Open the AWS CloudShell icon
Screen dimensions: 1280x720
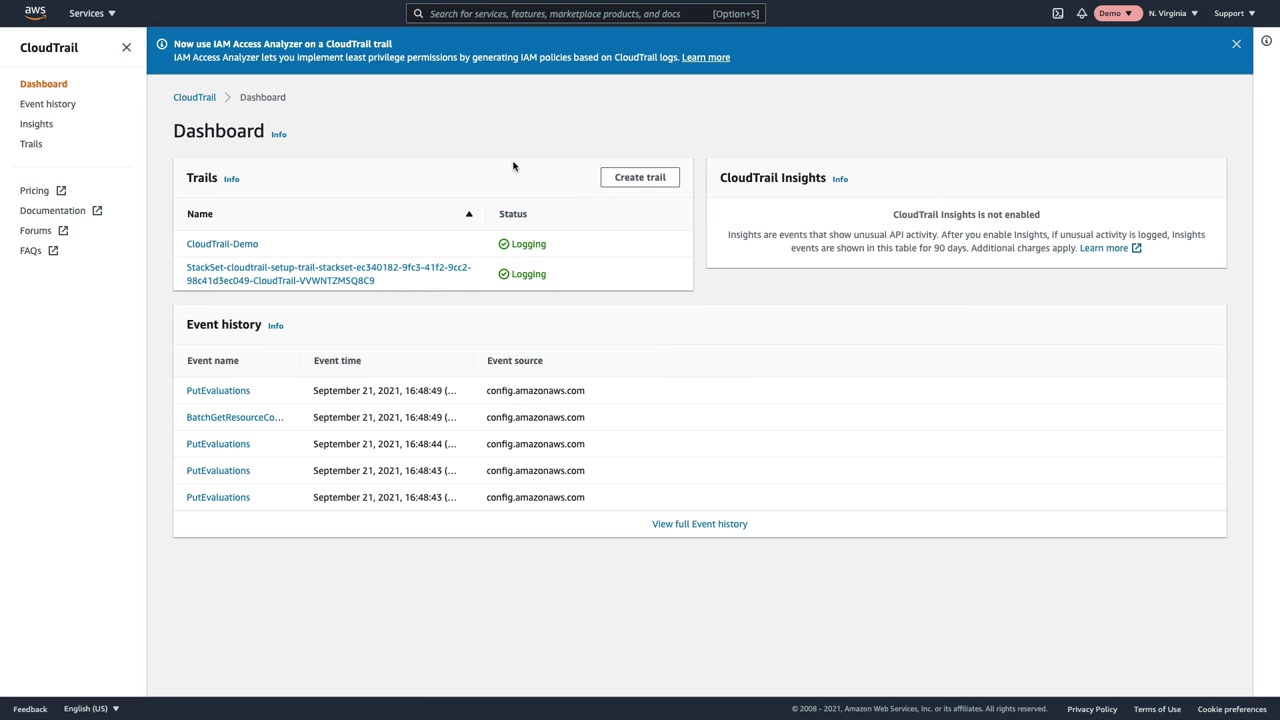coord(1058,14)
